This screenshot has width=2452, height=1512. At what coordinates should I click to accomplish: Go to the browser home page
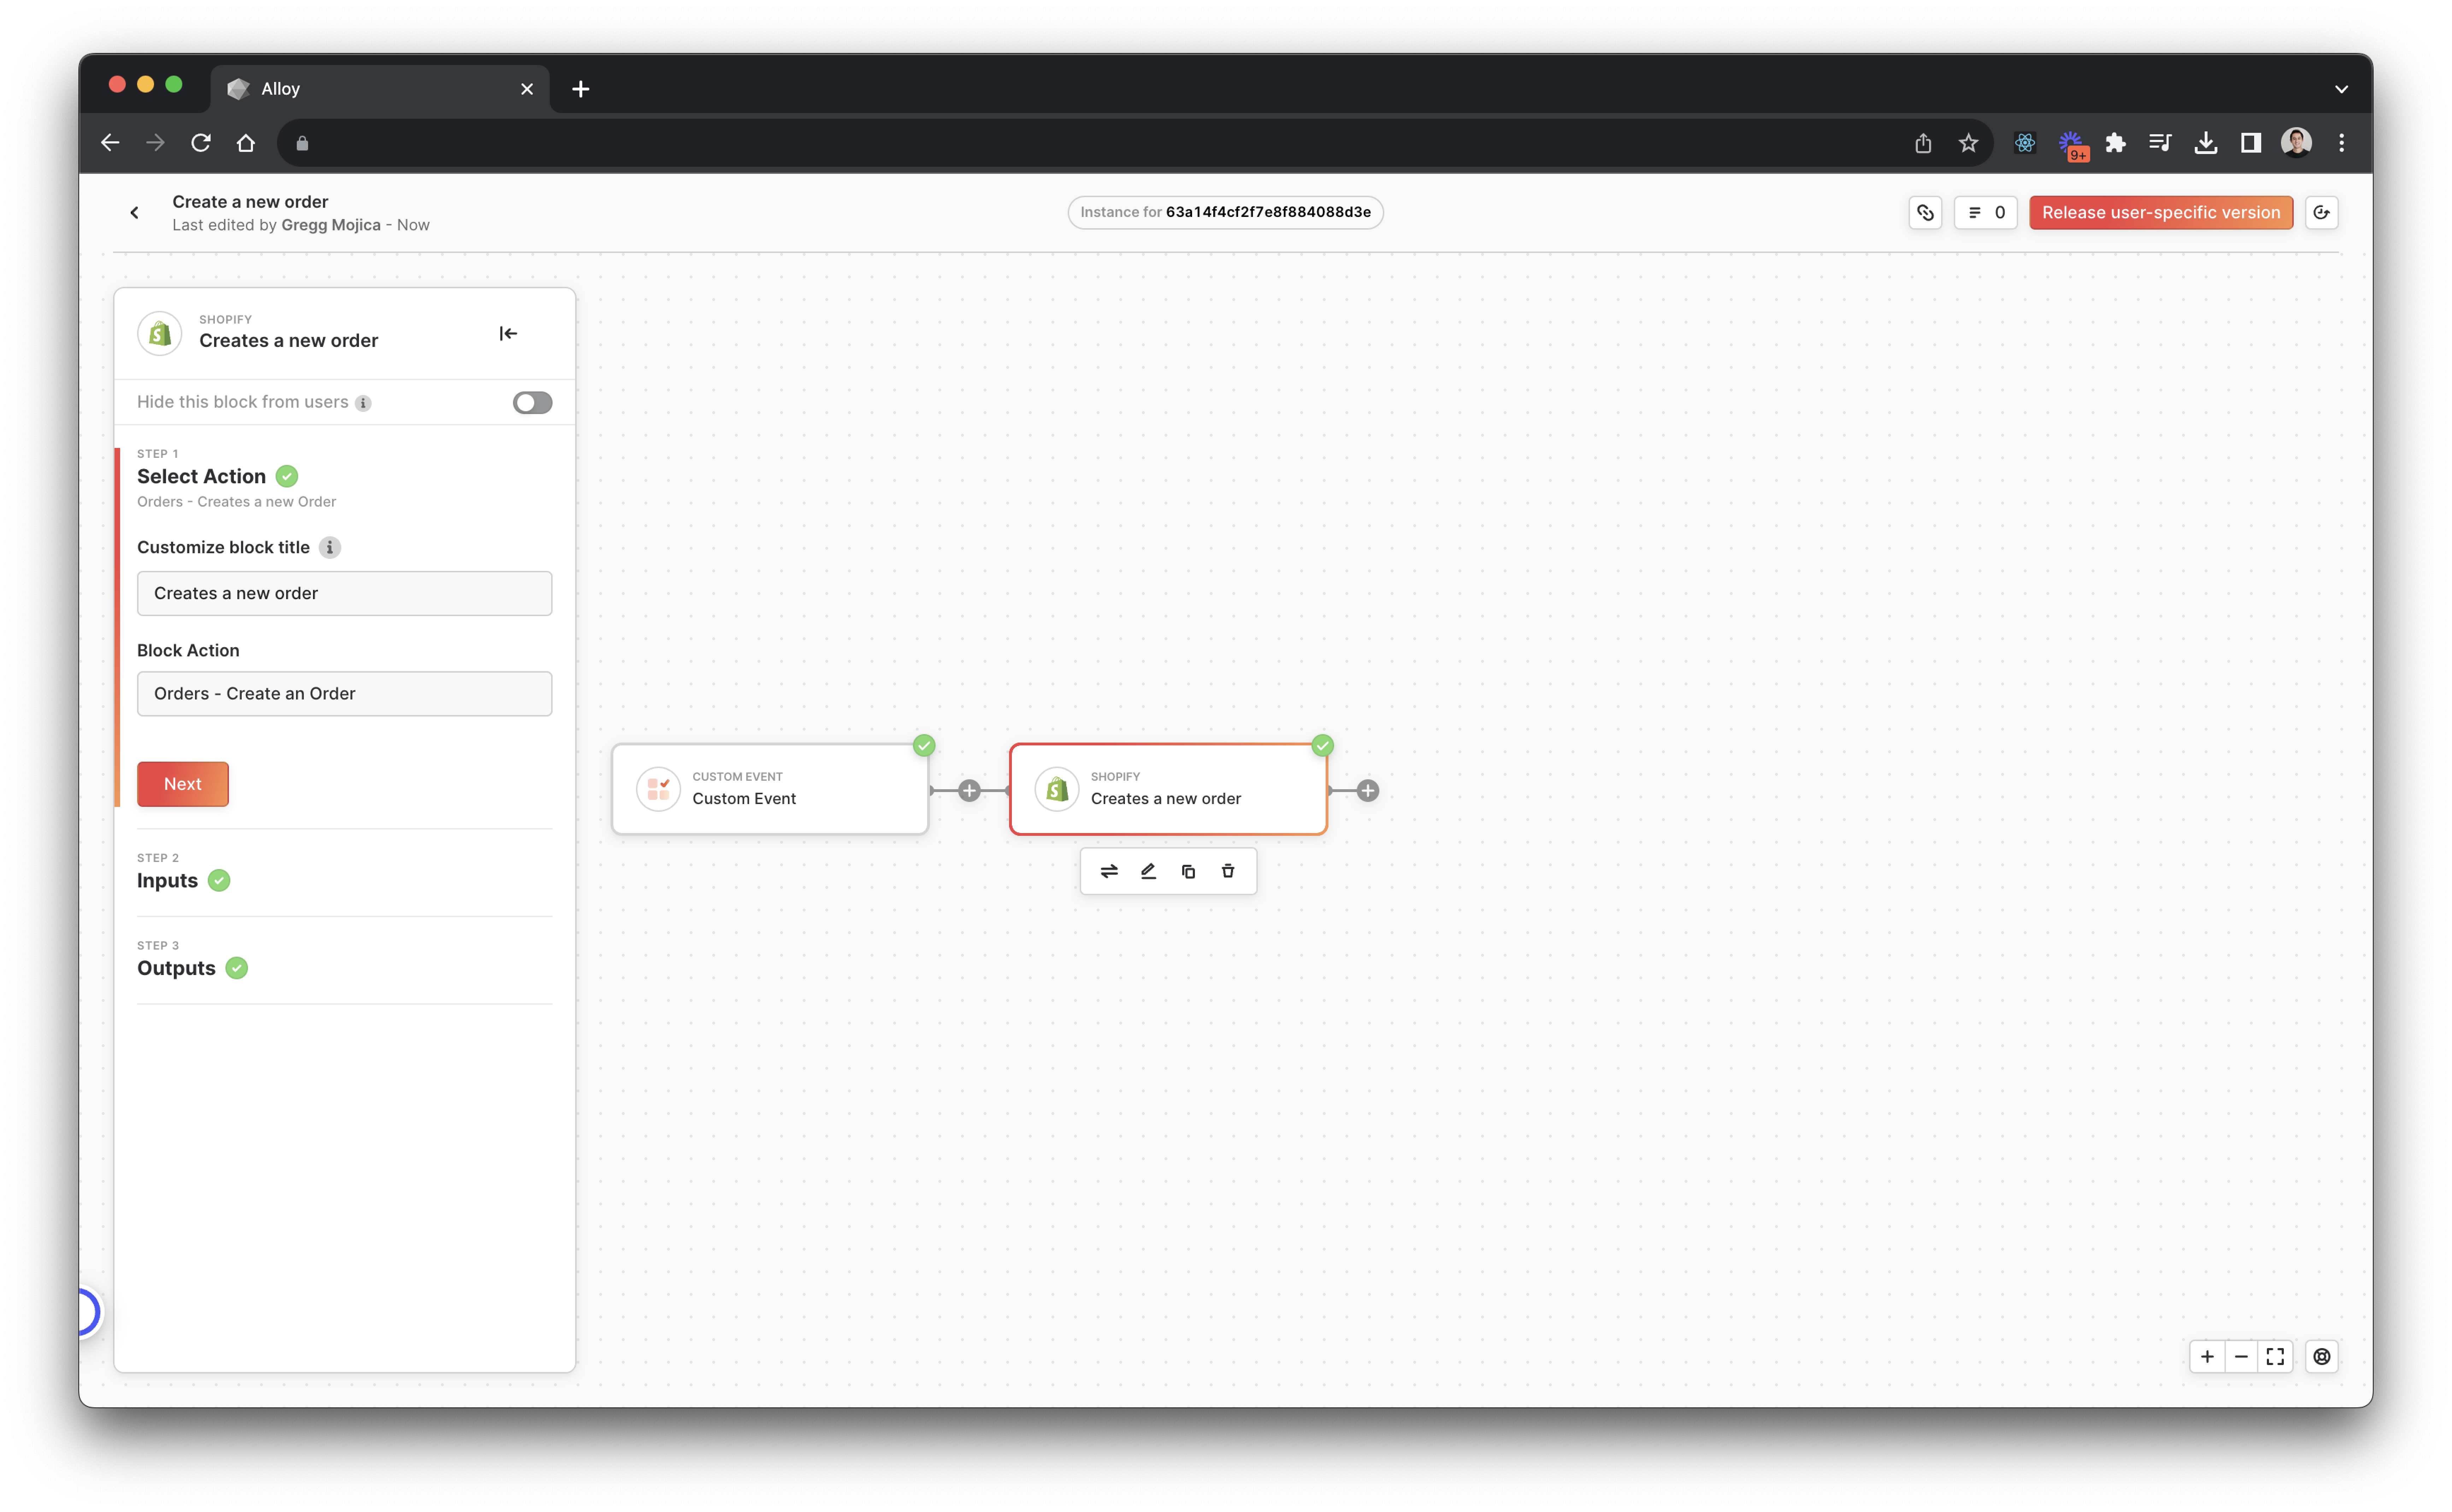246,143
